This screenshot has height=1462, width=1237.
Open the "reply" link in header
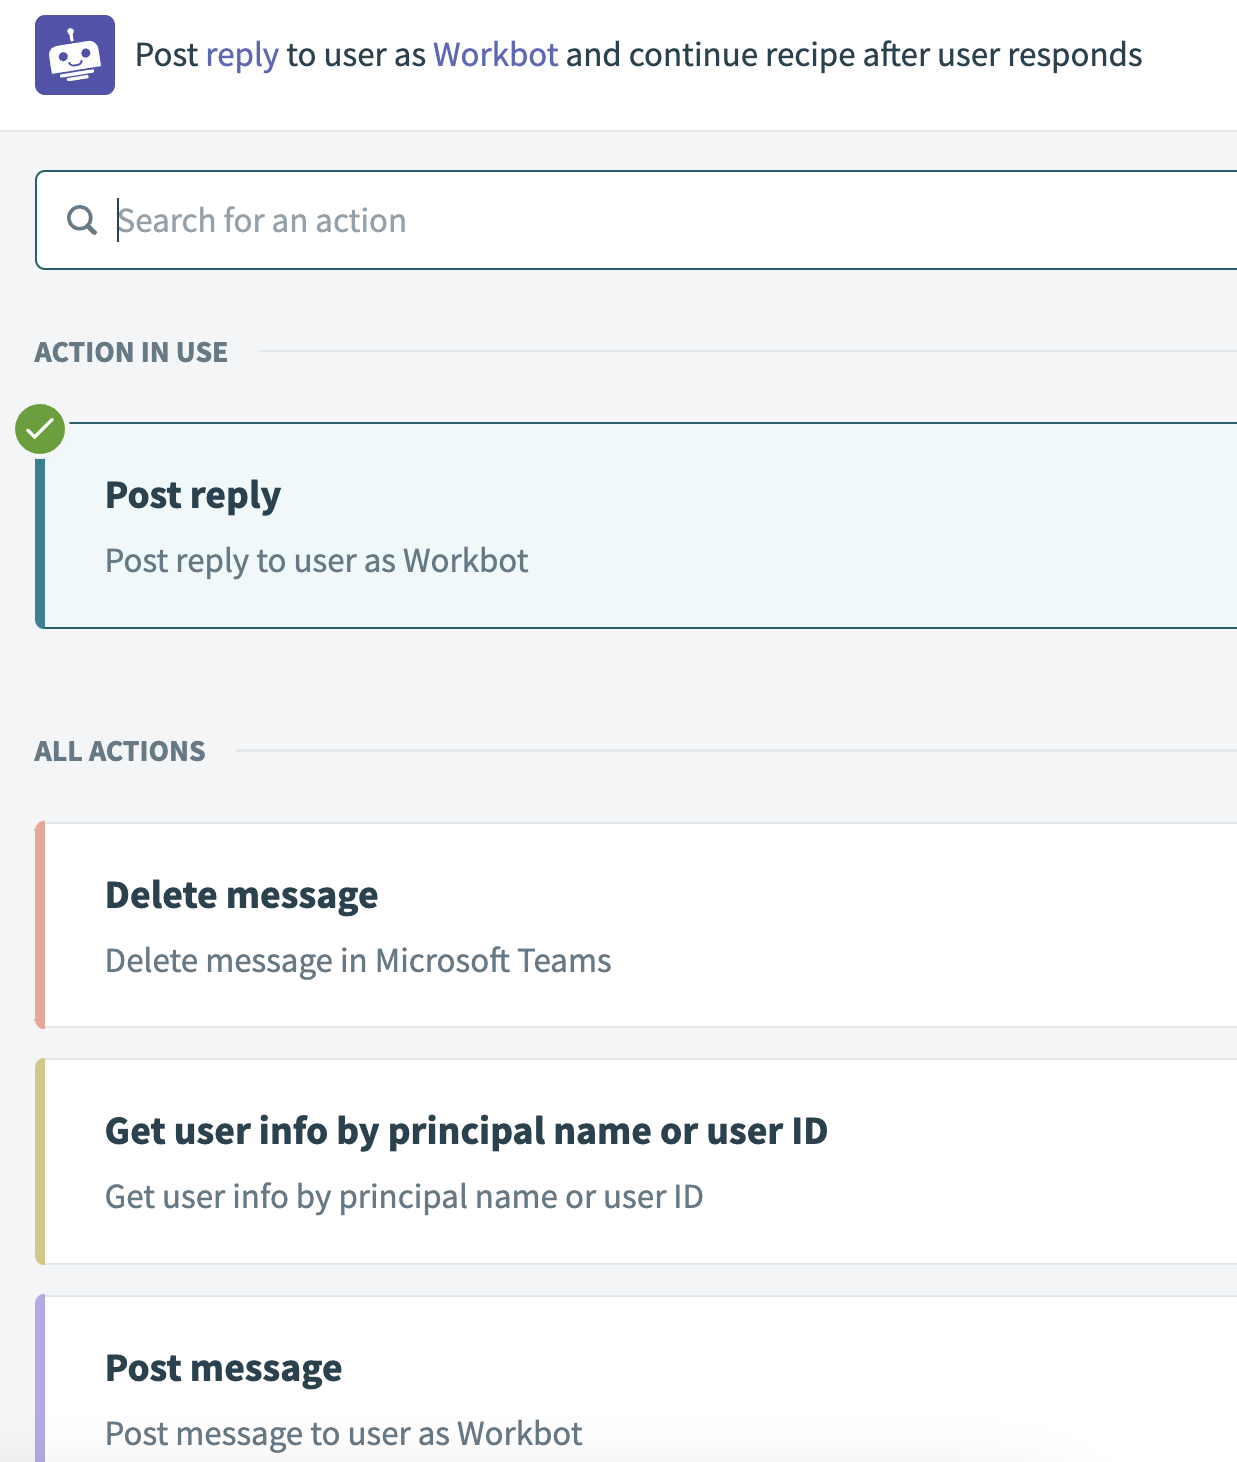[242, 55]
